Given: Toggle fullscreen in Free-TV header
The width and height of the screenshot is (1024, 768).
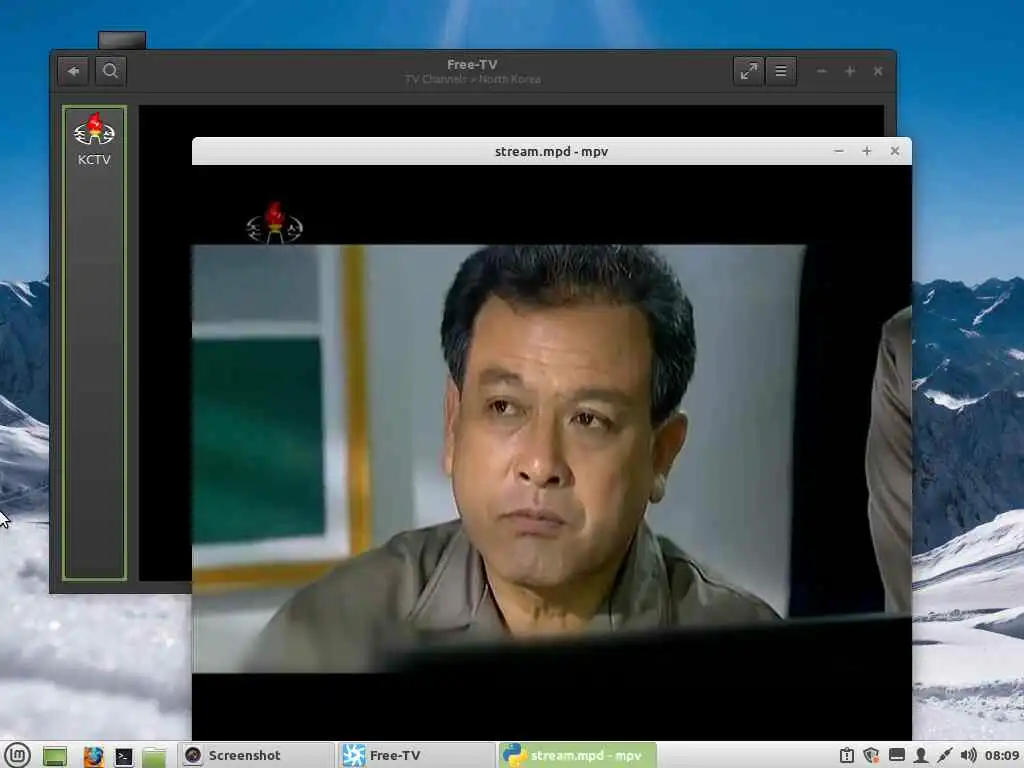Looking at the screenshot, I should click(x=748, y=71).
